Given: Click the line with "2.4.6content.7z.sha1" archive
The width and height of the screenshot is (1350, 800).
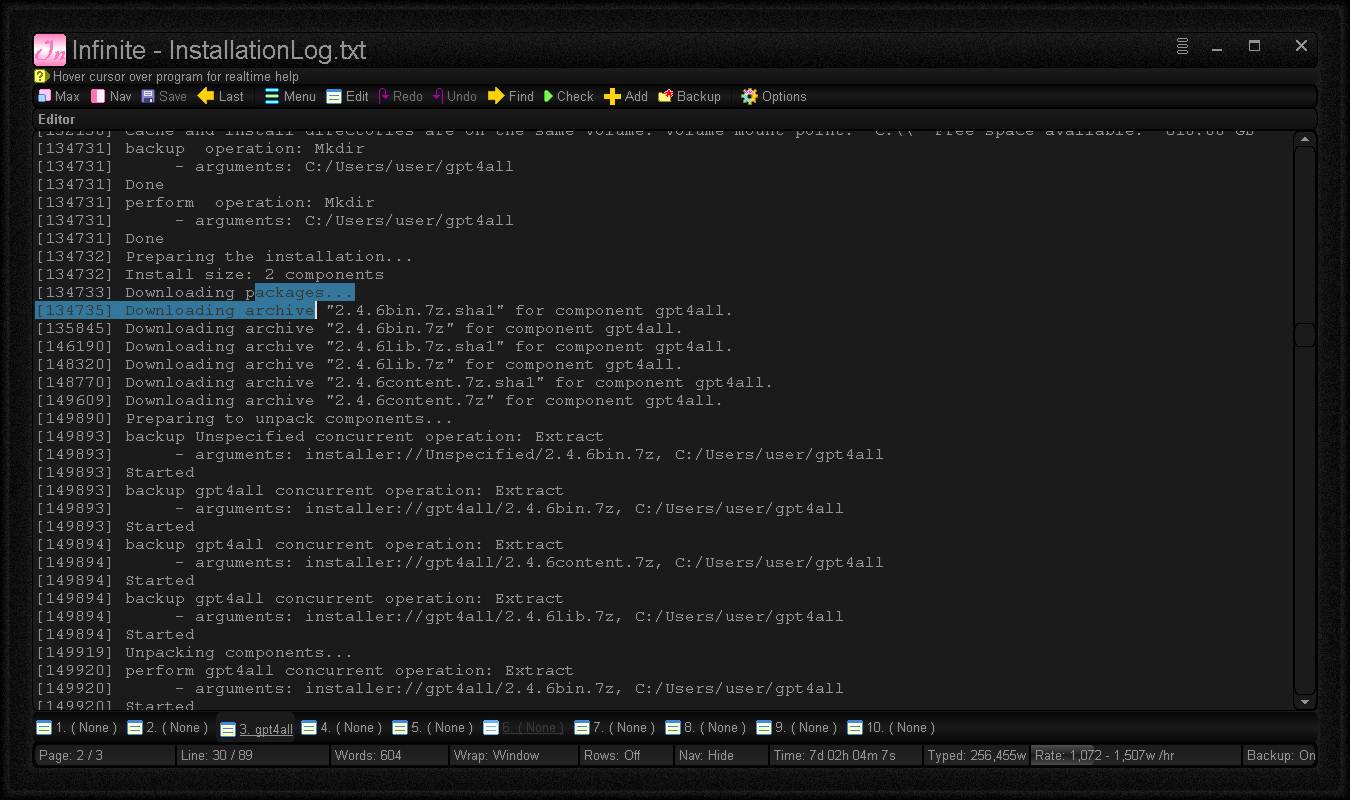Looking at the screenshot, I should point(405,382).
